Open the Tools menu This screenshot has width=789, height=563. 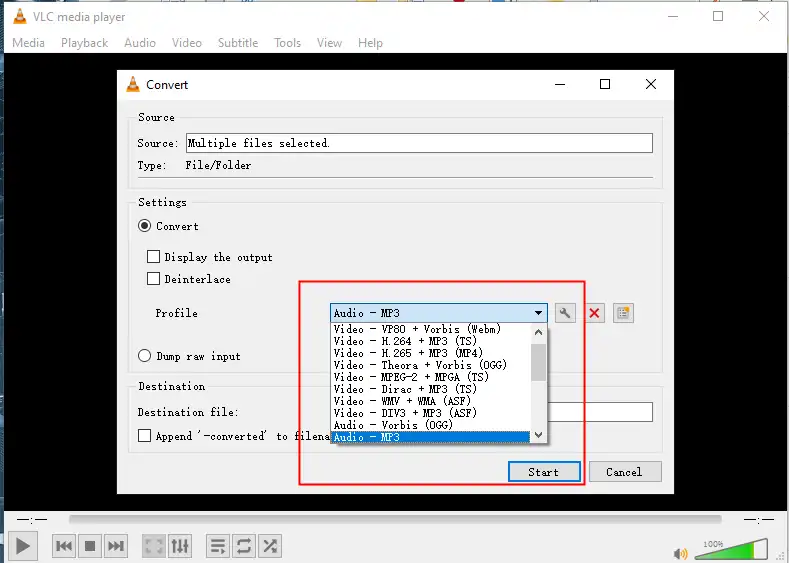(x=287, y=43)
